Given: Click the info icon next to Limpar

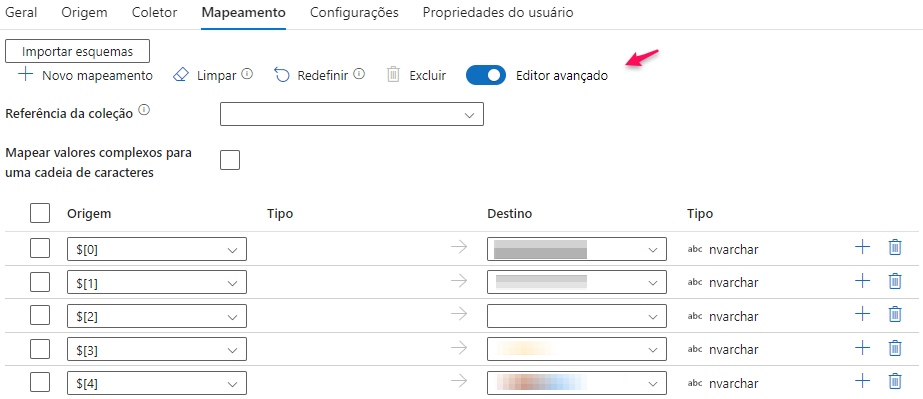Looking at the screenshot, I should [248, 74].
